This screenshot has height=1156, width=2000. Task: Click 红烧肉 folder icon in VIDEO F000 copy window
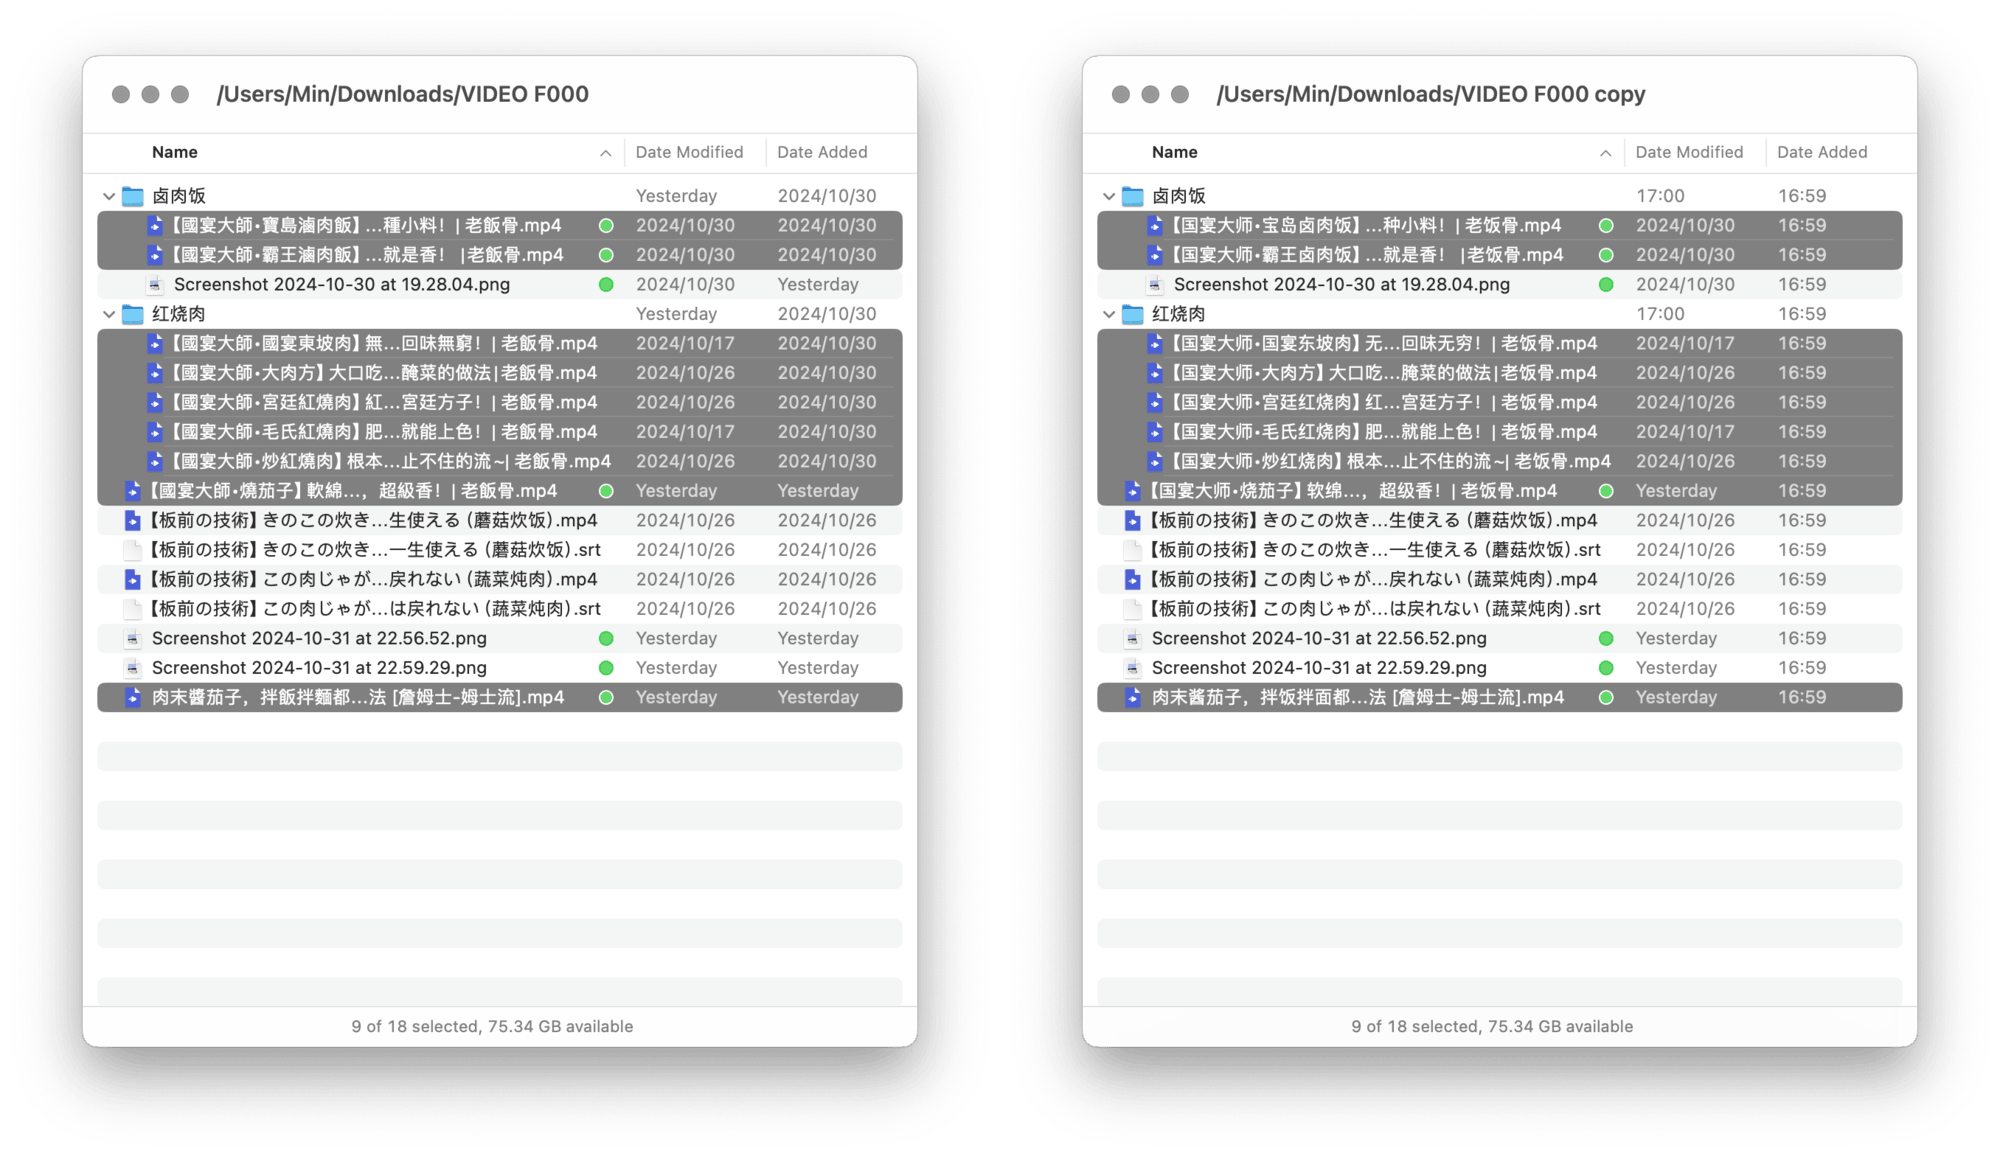1133,314
